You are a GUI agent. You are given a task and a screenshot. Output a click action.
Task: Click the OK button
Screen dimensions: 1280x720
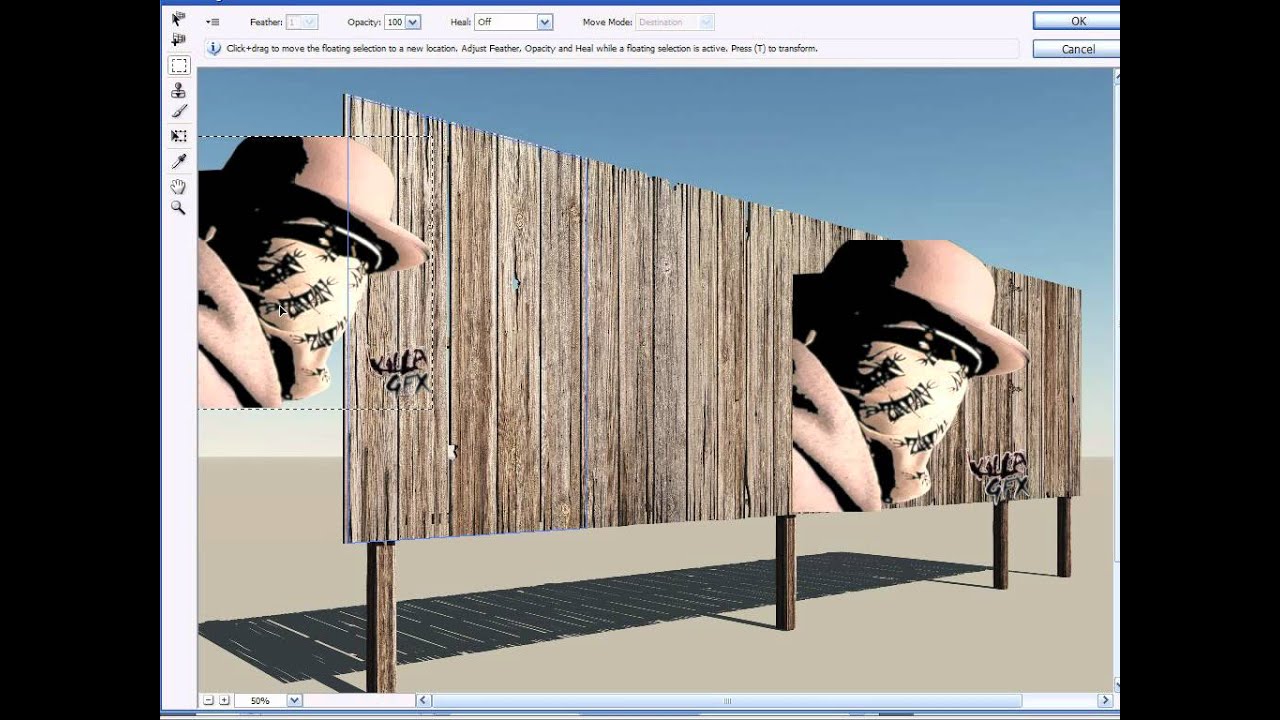coord(1078,21)
